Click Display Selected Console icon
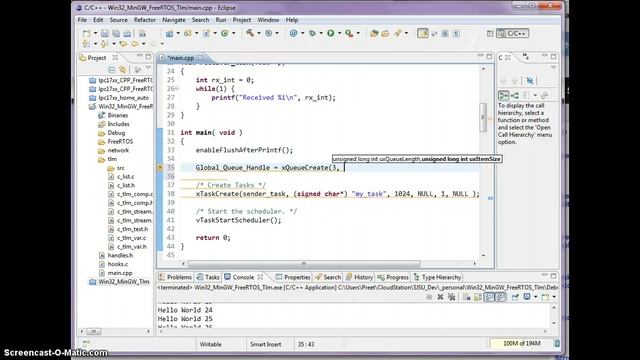640x360 pixels. [x=527, y=297]
